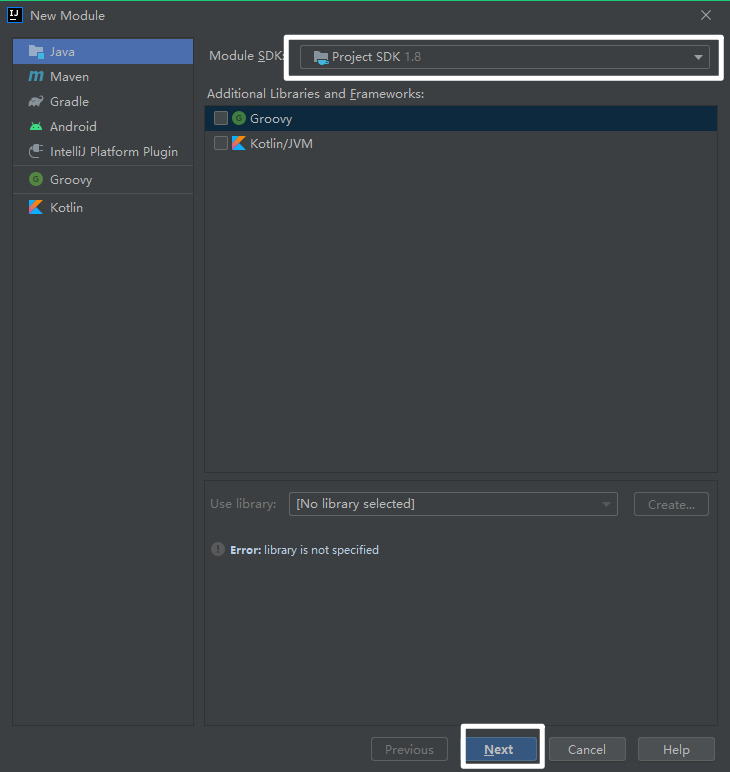Screen dimensions: 730x772
Task: Click the Create... library button
Action: click(671, 504)
